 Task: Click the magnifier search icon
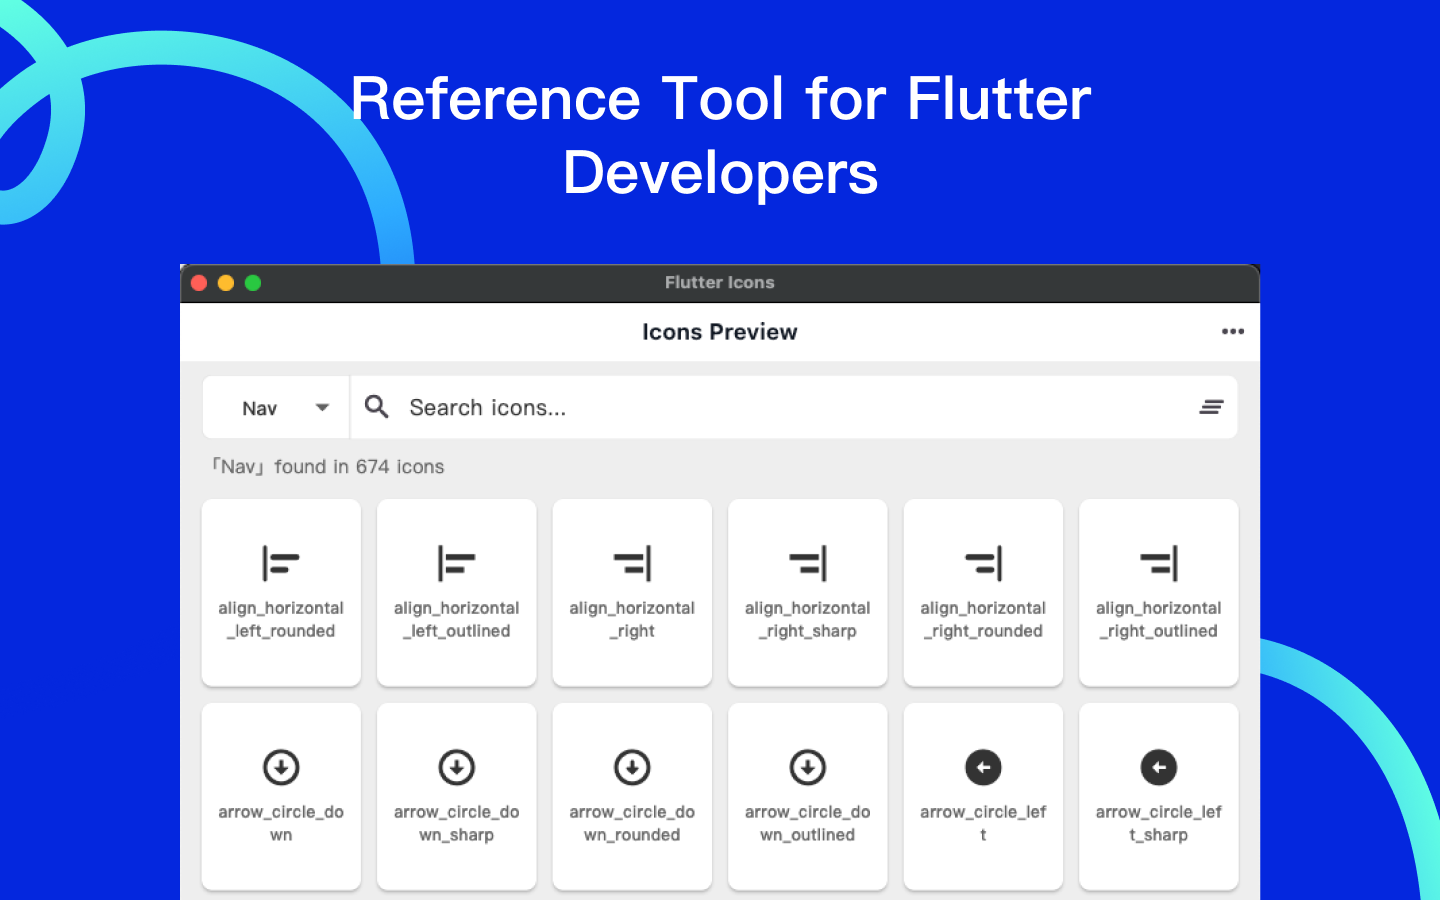[377, 407]
